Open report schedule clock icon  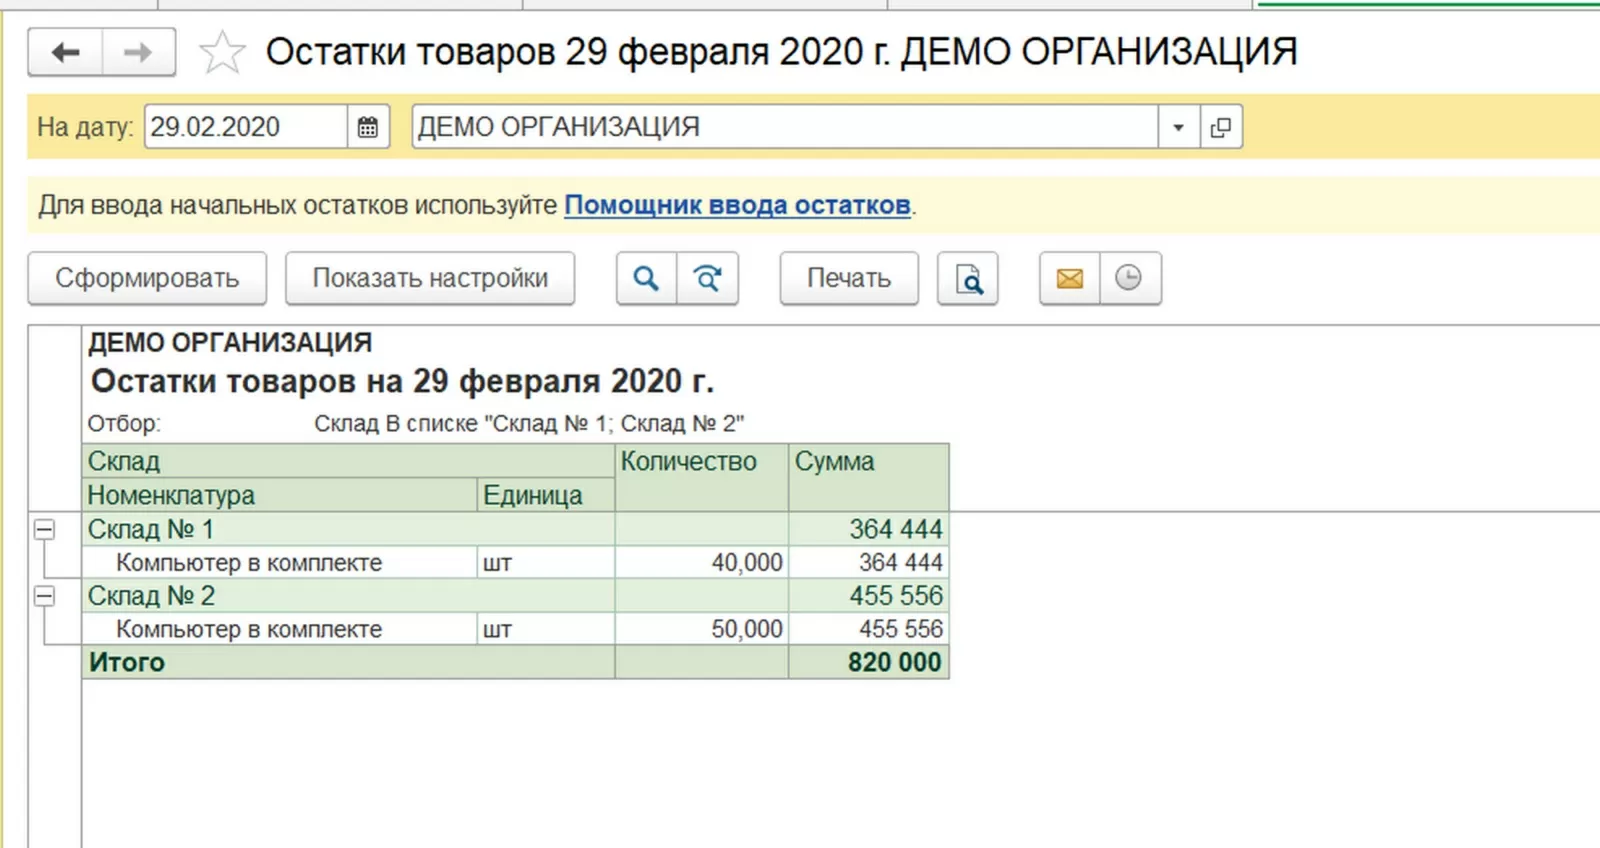pos(1129,278)
